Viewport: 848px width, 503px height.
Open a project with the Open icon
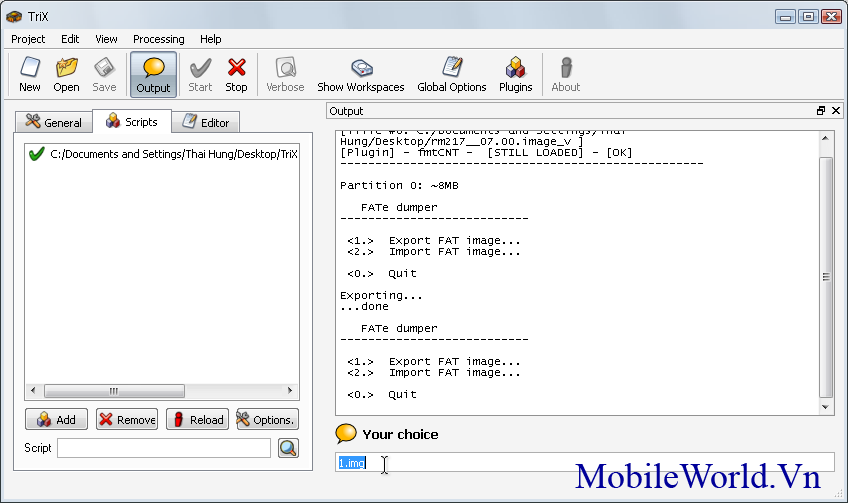(x=66, y=74)
